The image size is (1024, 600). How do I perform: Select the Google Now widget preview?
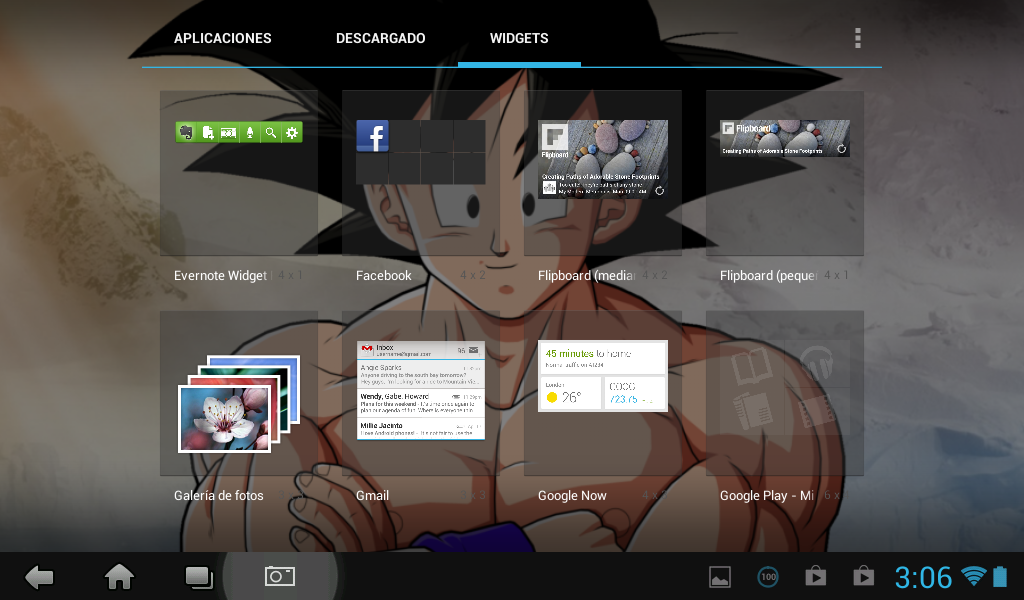tap(603, 376)
